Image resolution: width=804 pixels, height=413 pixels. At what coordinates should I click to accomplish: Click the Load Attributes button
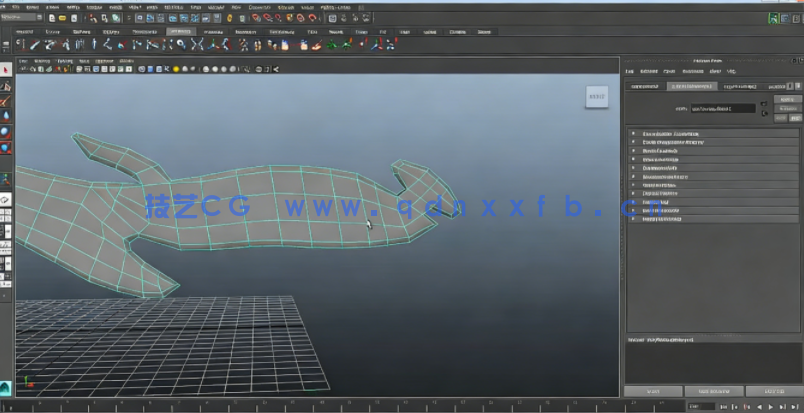(x=714, y=391)
